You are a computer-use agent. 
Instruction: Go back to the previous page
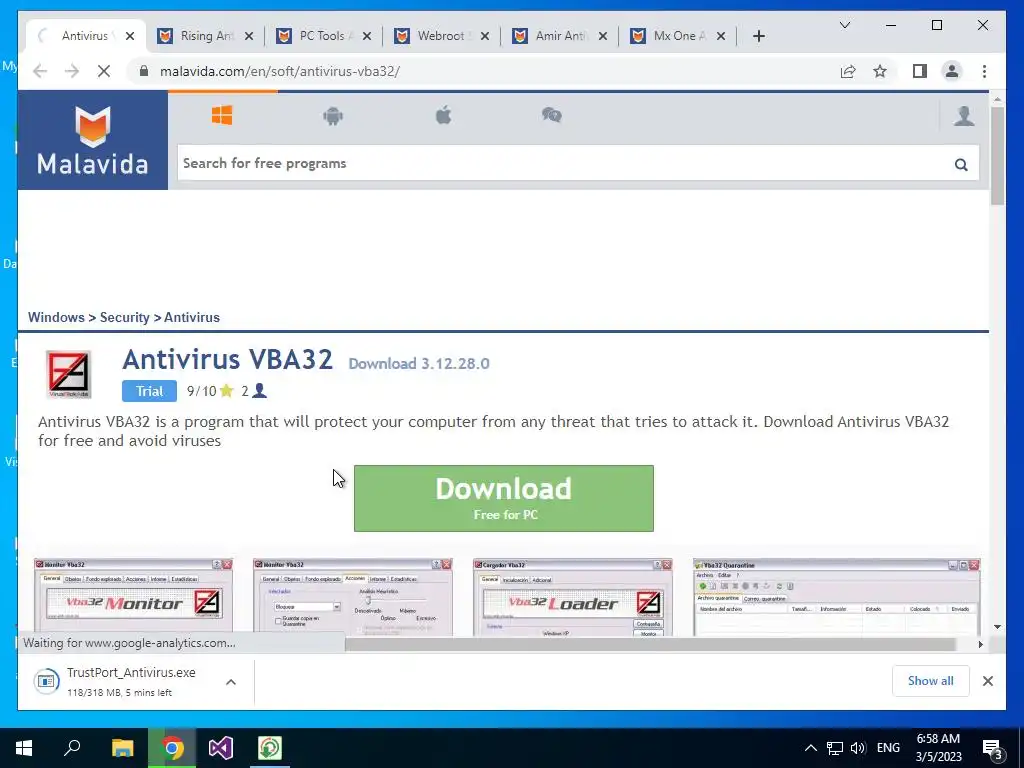(x=40, y=71)
